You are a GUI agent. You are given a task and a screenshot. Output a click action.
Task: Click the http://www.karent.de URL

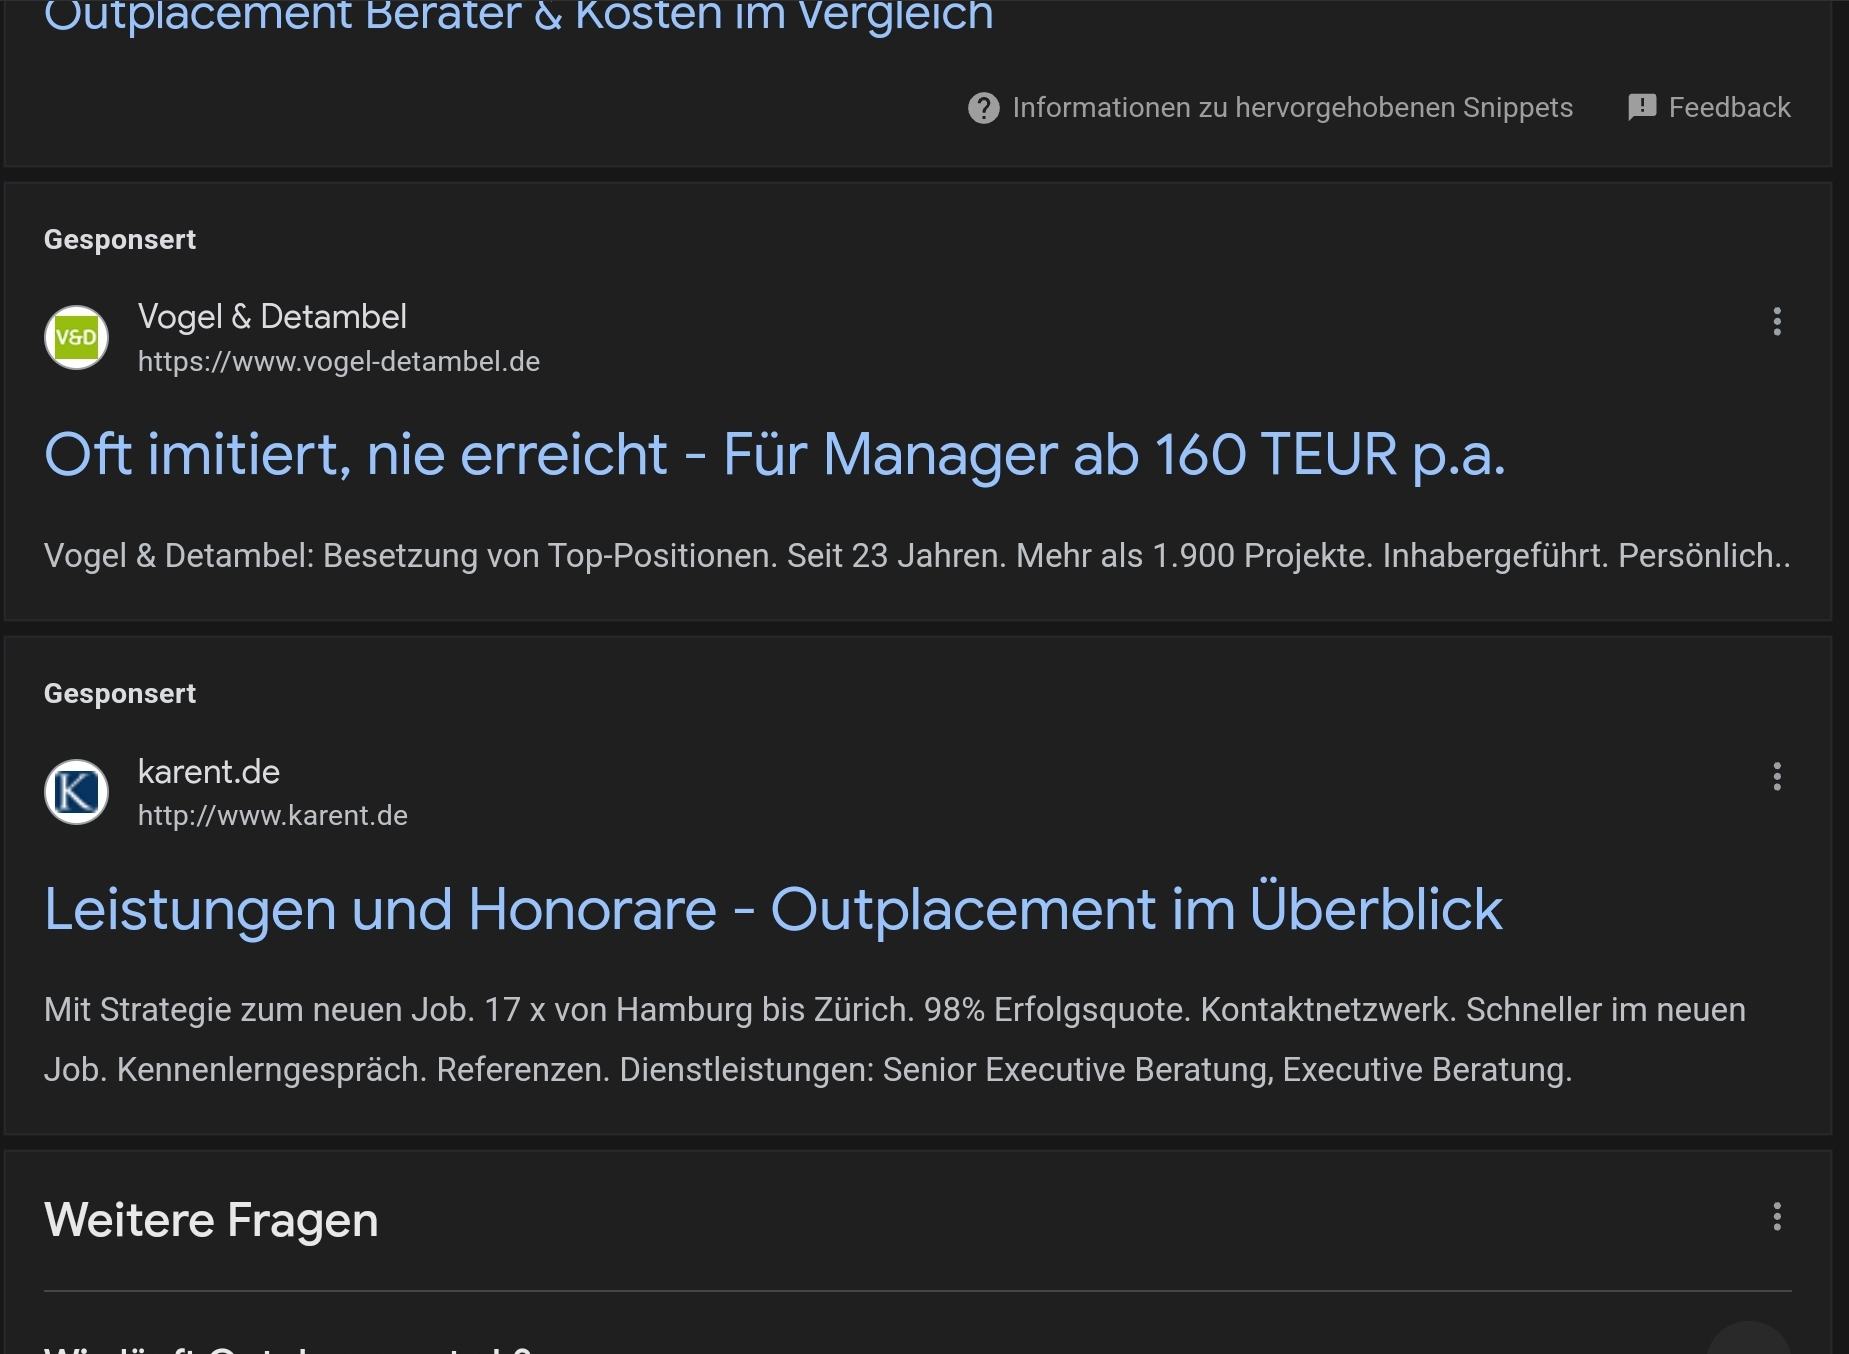pyautogui.click(x=273, y=816)
